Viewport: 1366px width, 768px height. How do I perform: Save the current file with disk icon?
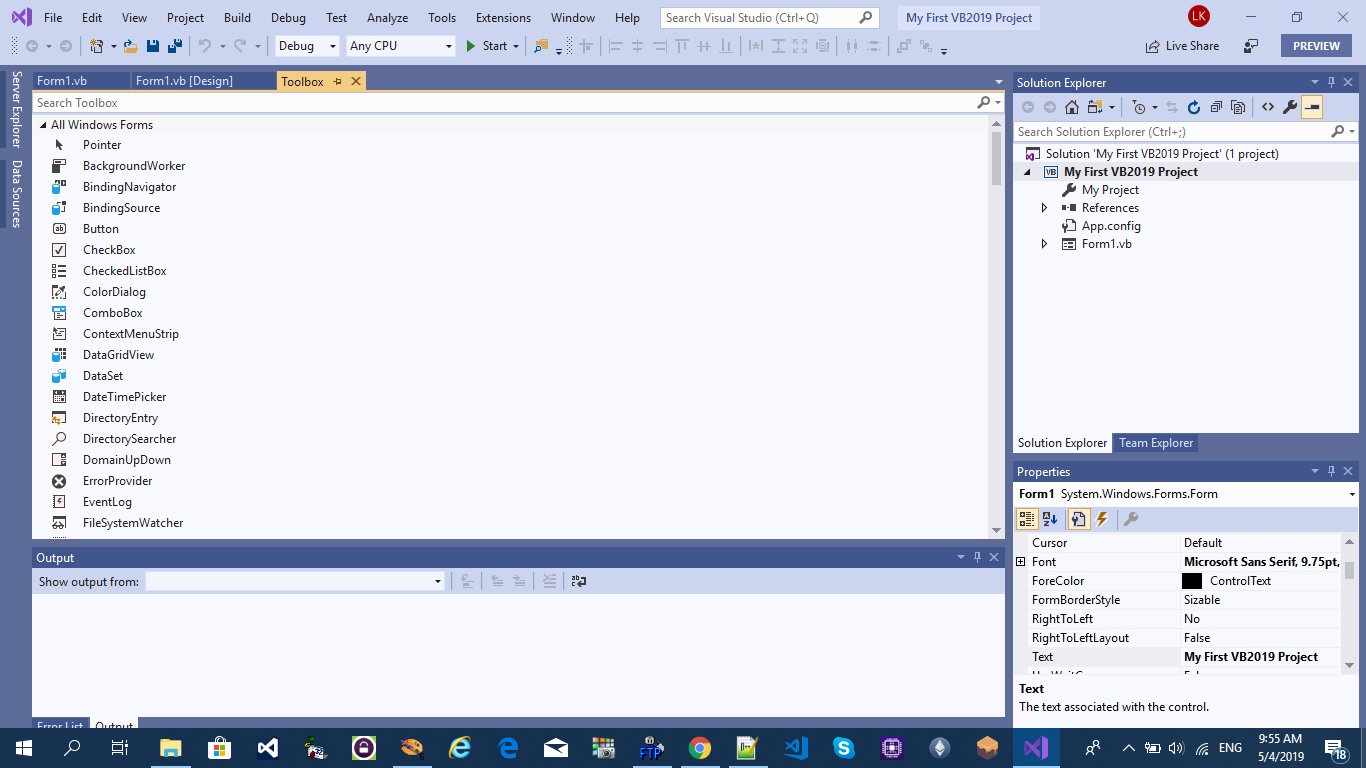pos(153,46)
